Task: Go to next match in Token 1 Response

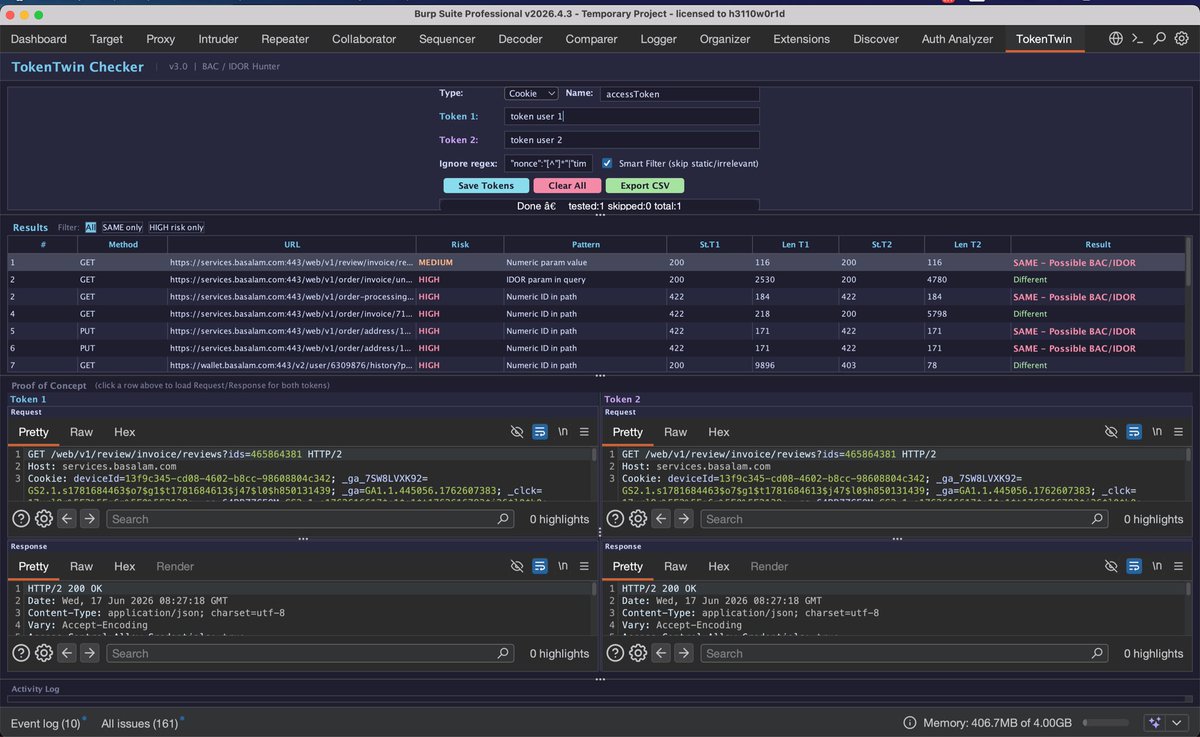Action: point(90,653)
